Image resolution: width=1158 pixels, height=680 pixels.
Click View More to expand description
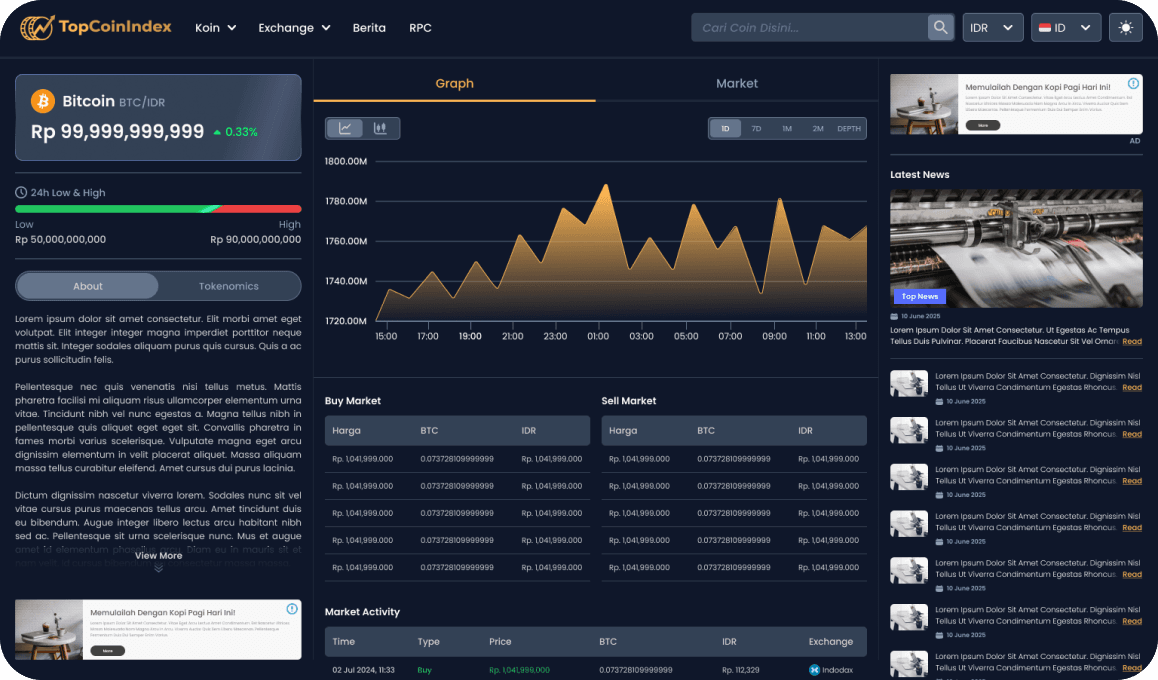pyautogui.click(x=159, y=556)
